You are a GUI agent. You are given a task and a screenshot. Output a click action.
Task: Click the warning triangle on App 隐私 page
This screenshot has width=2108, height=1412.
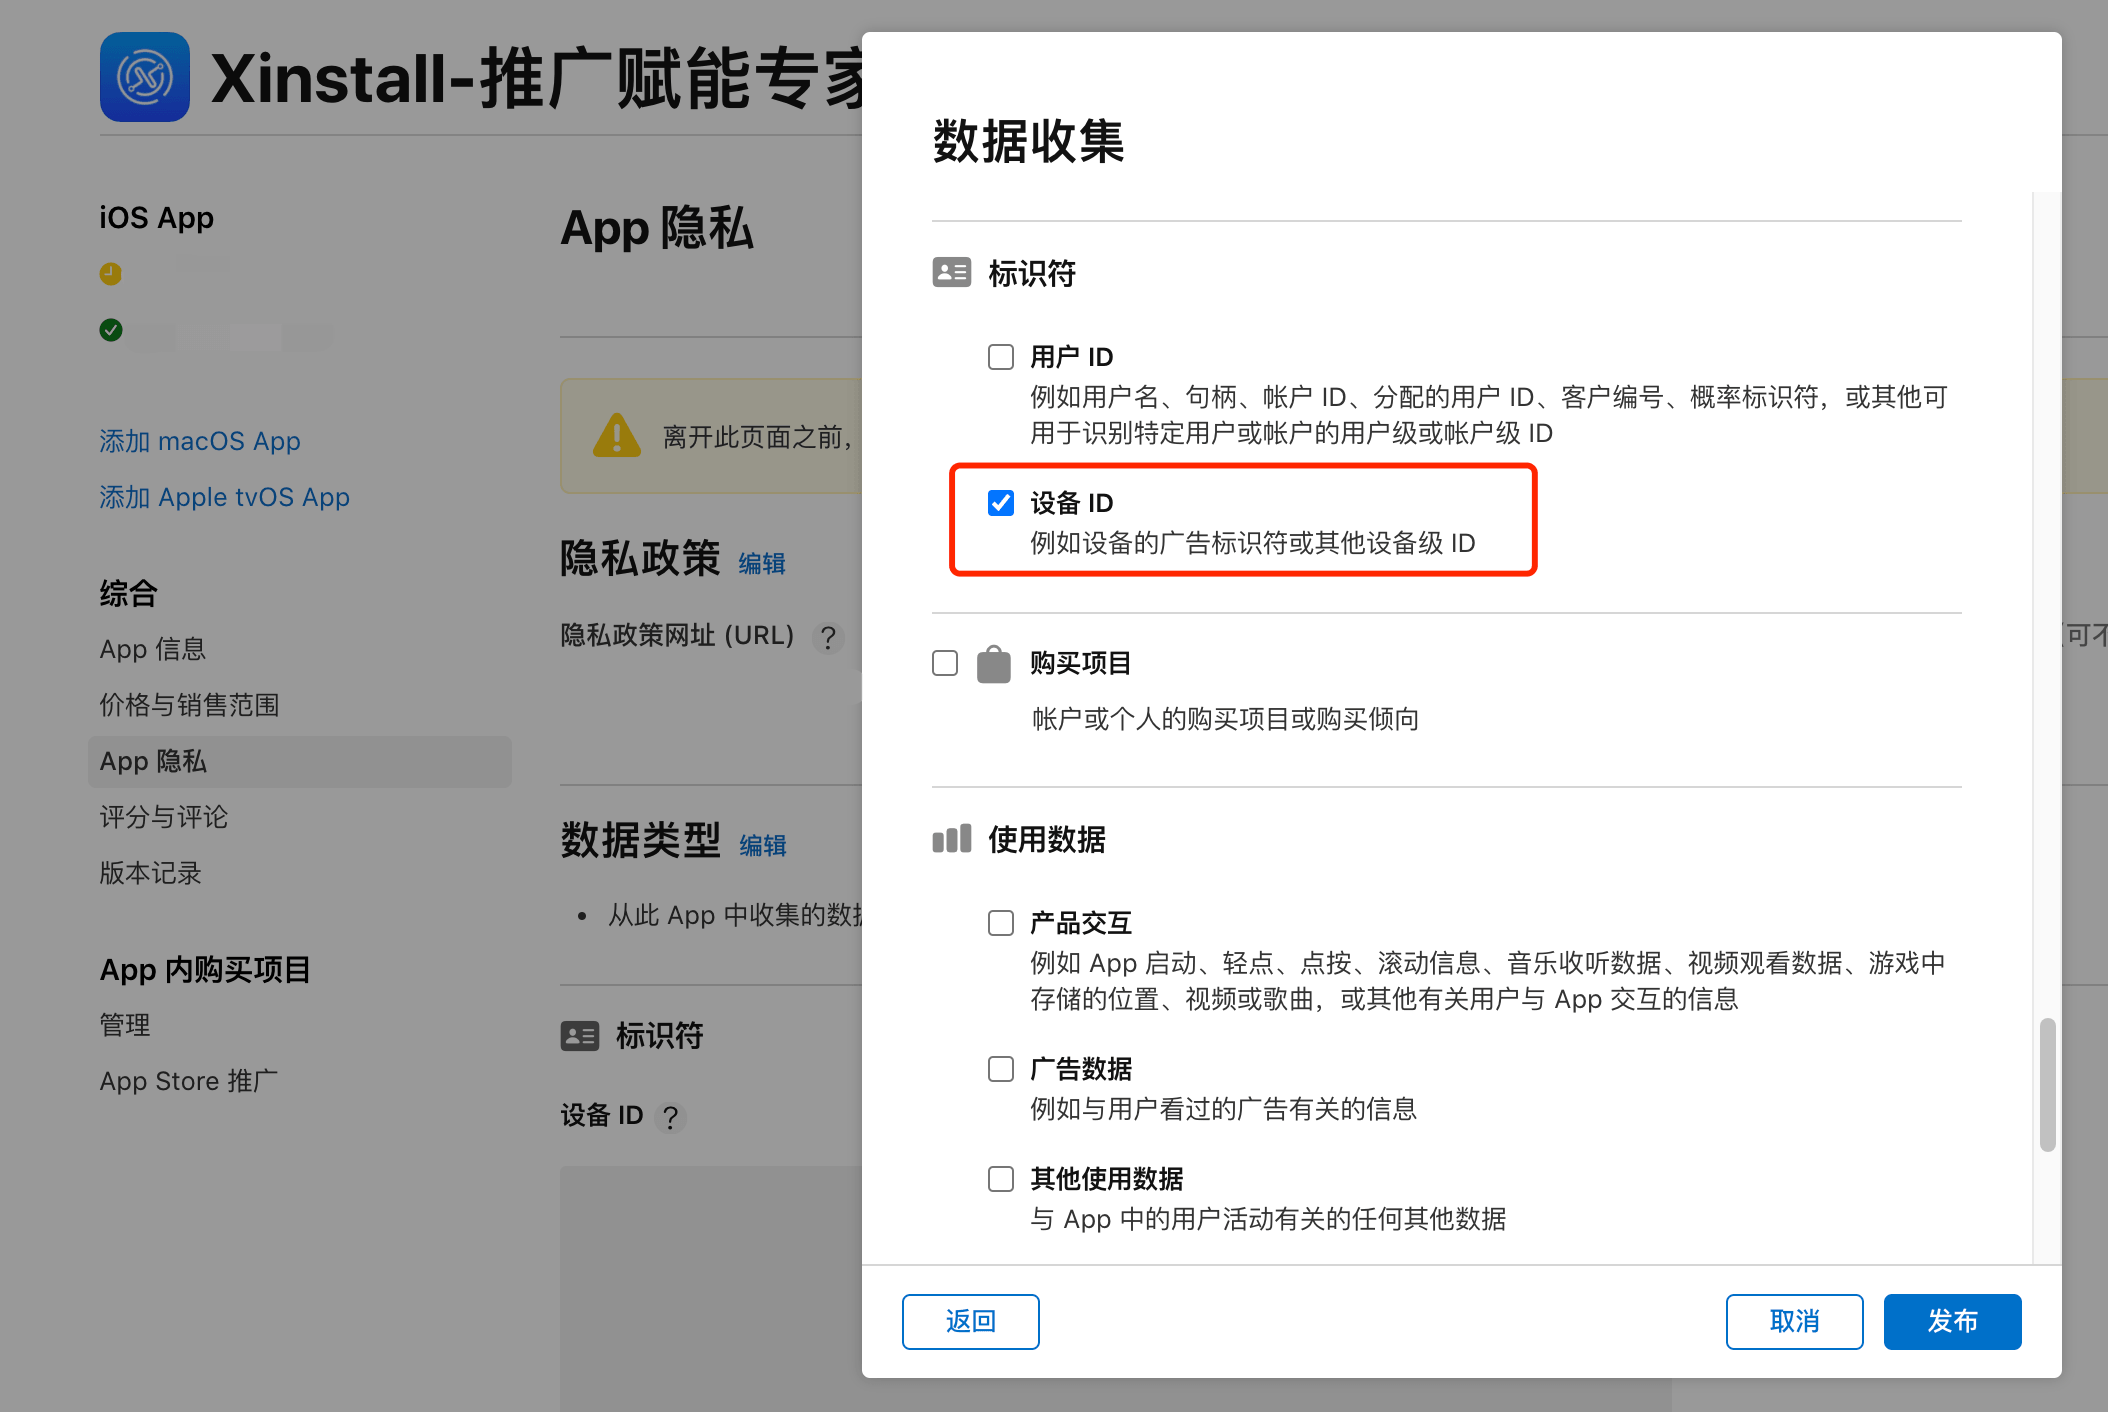click(x=617, y=436)
